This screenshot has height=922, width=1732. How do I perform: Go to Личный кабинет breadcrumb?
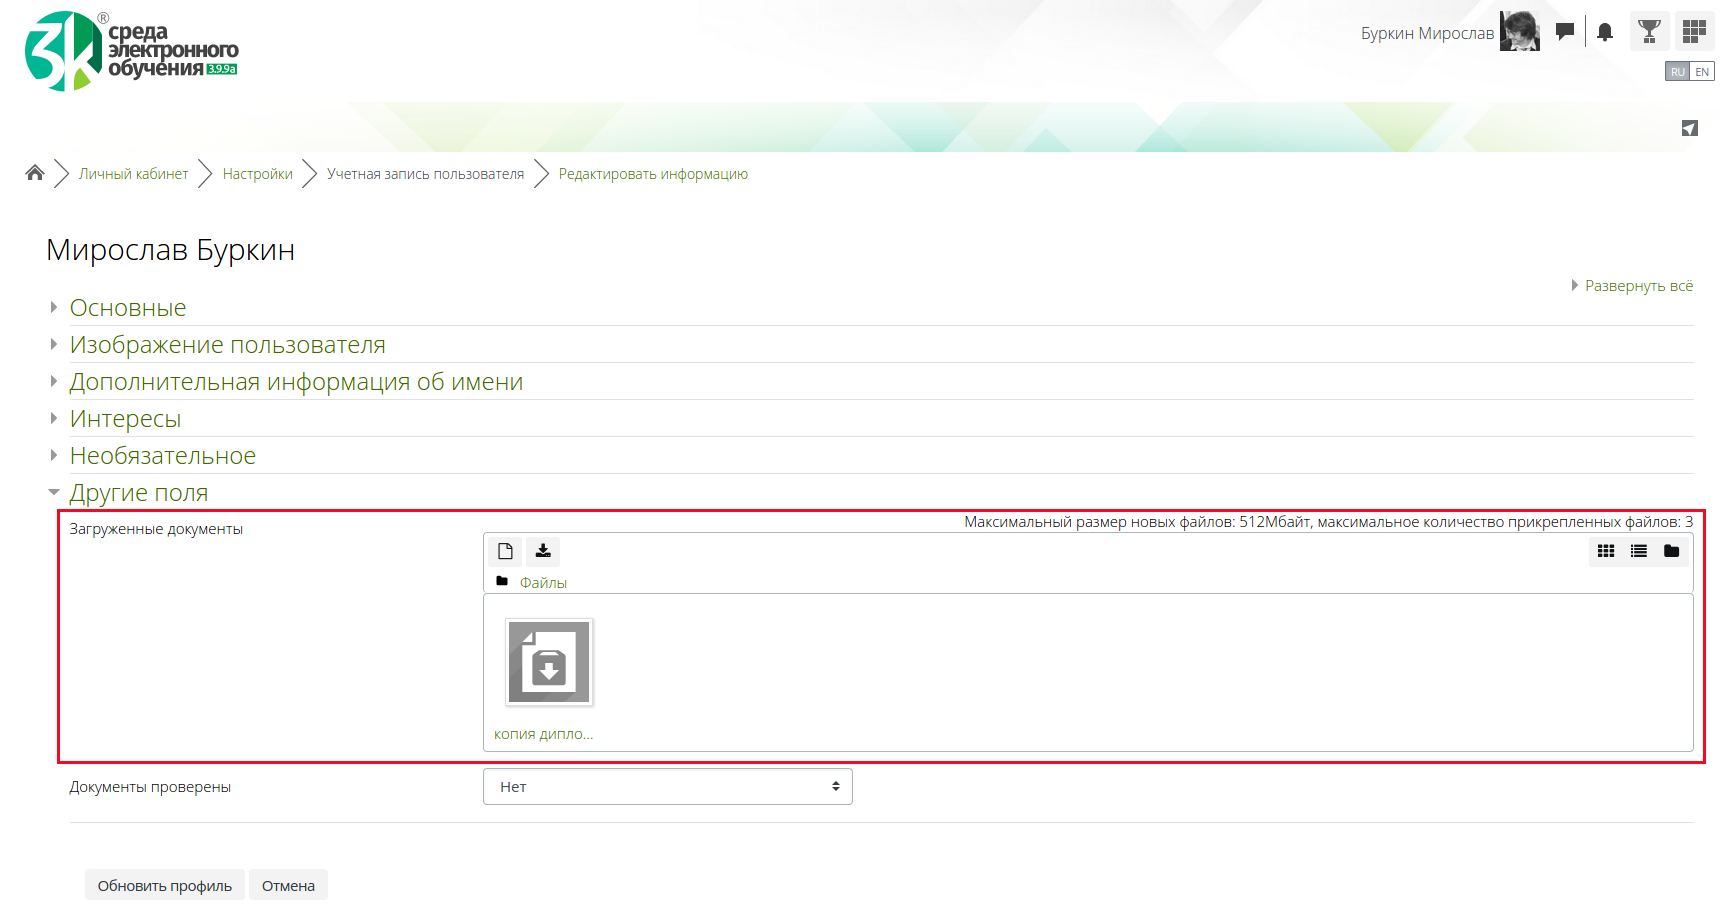click(133, 174)
